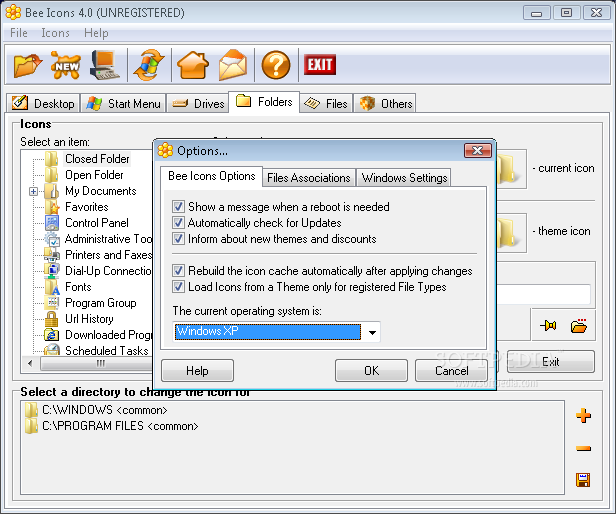Click the Control Panel icon in tree

52,223
